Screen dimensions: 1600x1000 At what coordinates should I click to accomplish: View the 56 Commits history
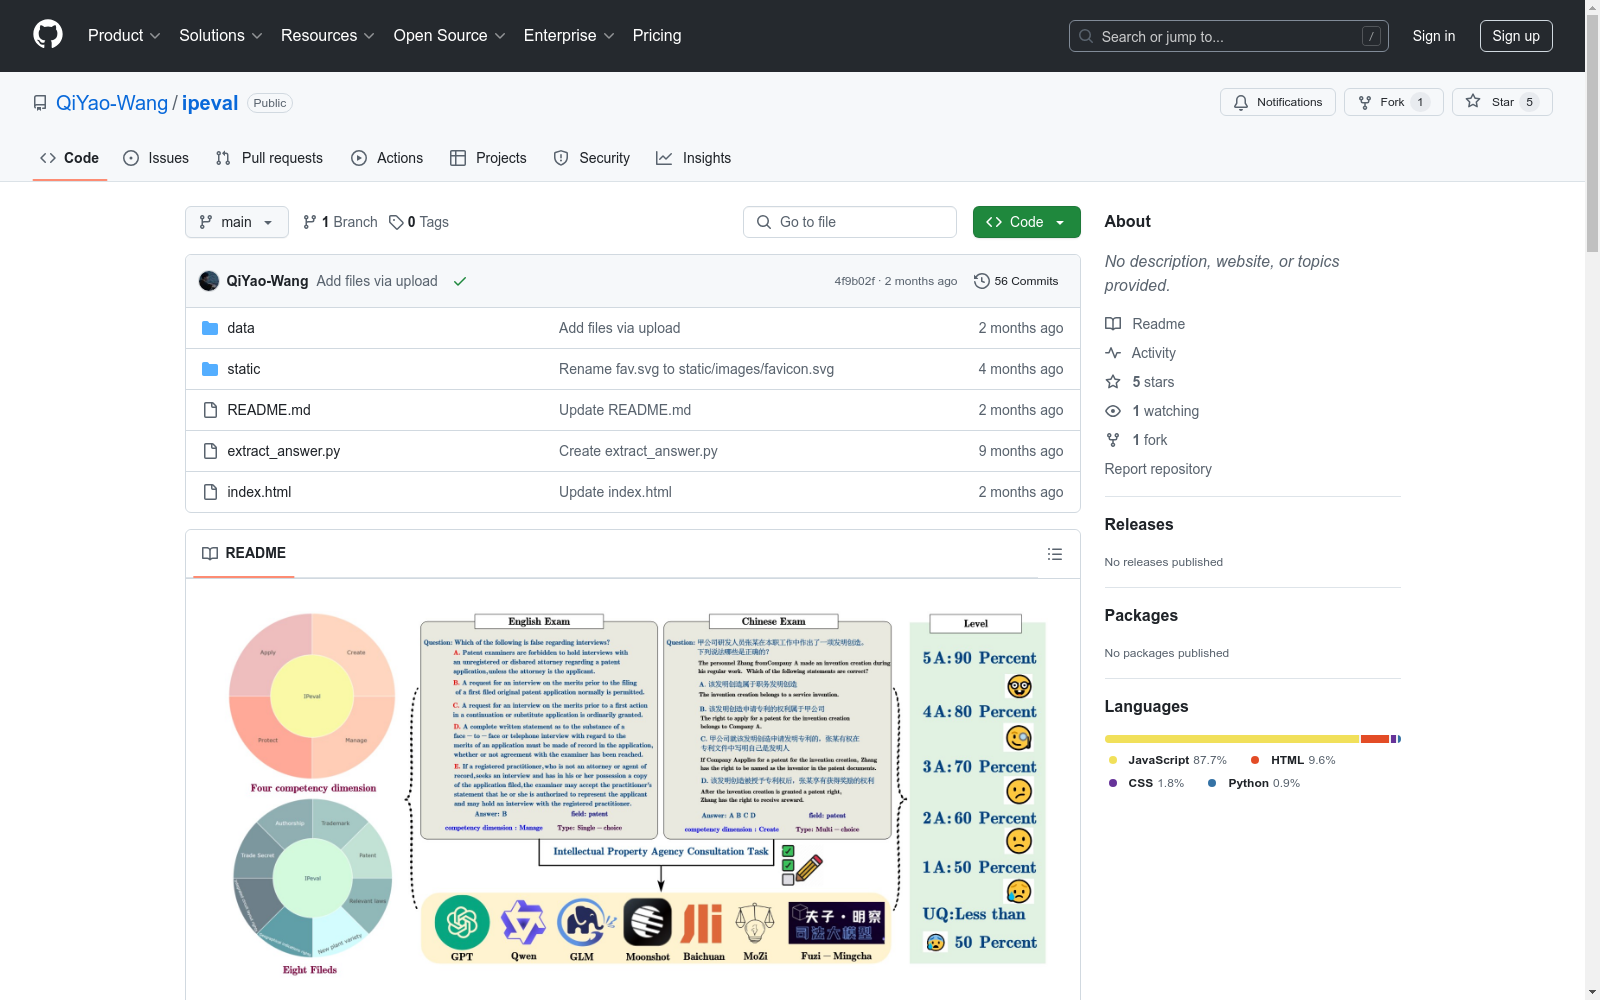[x=1016, y=281]
